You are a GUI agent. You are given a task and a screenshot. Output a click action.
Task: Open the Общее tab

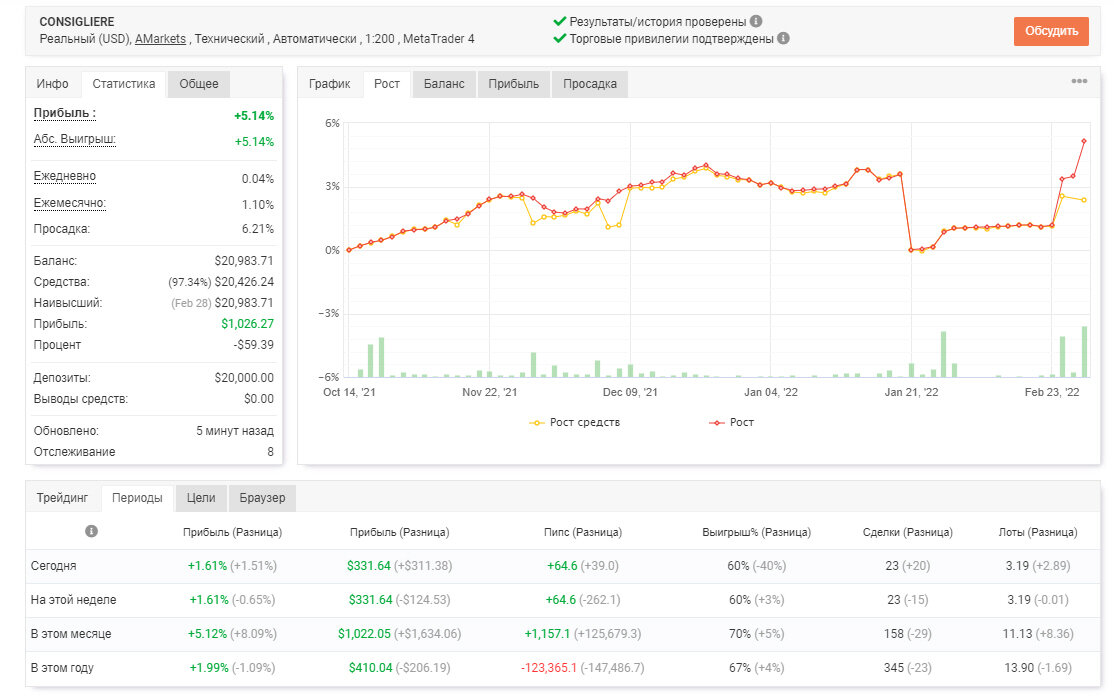point(199,84)
